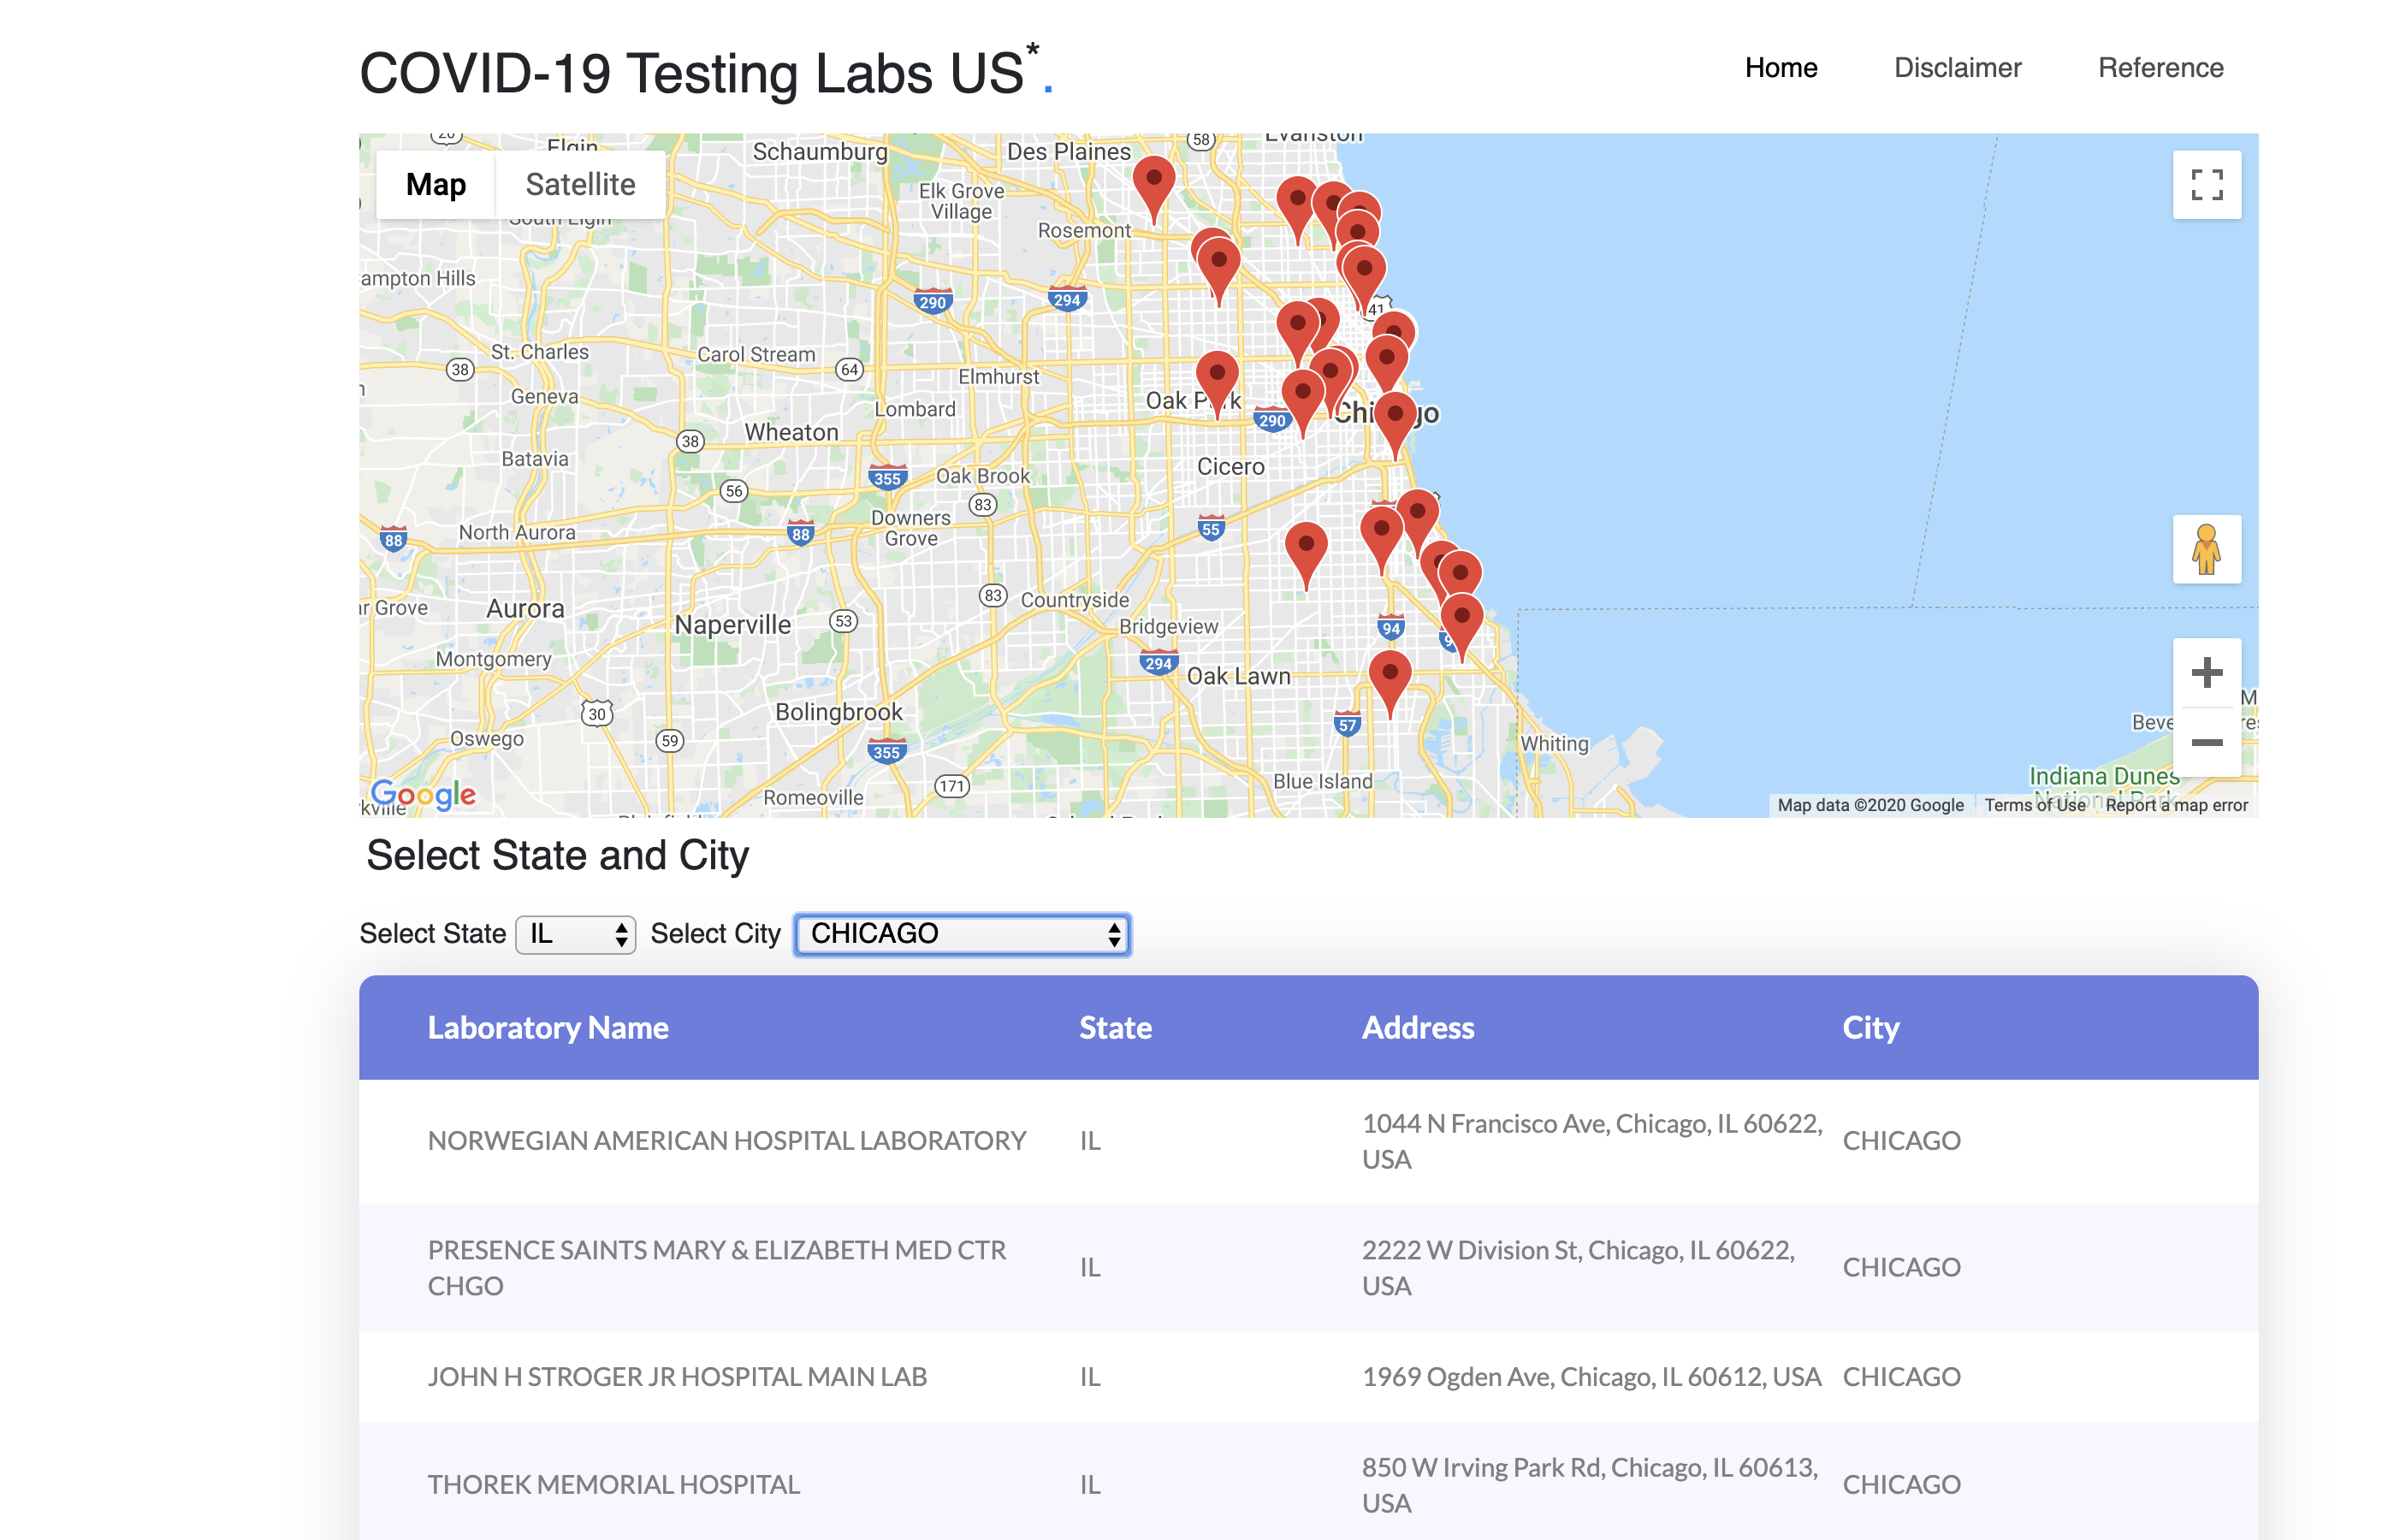This screenshot has height=1540, width=2394.
Task: Click the Laboratory Name column header
Action: 547,1027
